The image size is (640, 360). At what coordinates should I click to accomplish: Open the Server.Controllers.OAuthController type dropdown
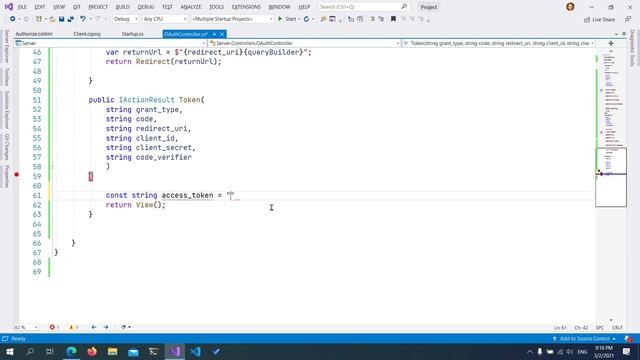coord(304,43)
